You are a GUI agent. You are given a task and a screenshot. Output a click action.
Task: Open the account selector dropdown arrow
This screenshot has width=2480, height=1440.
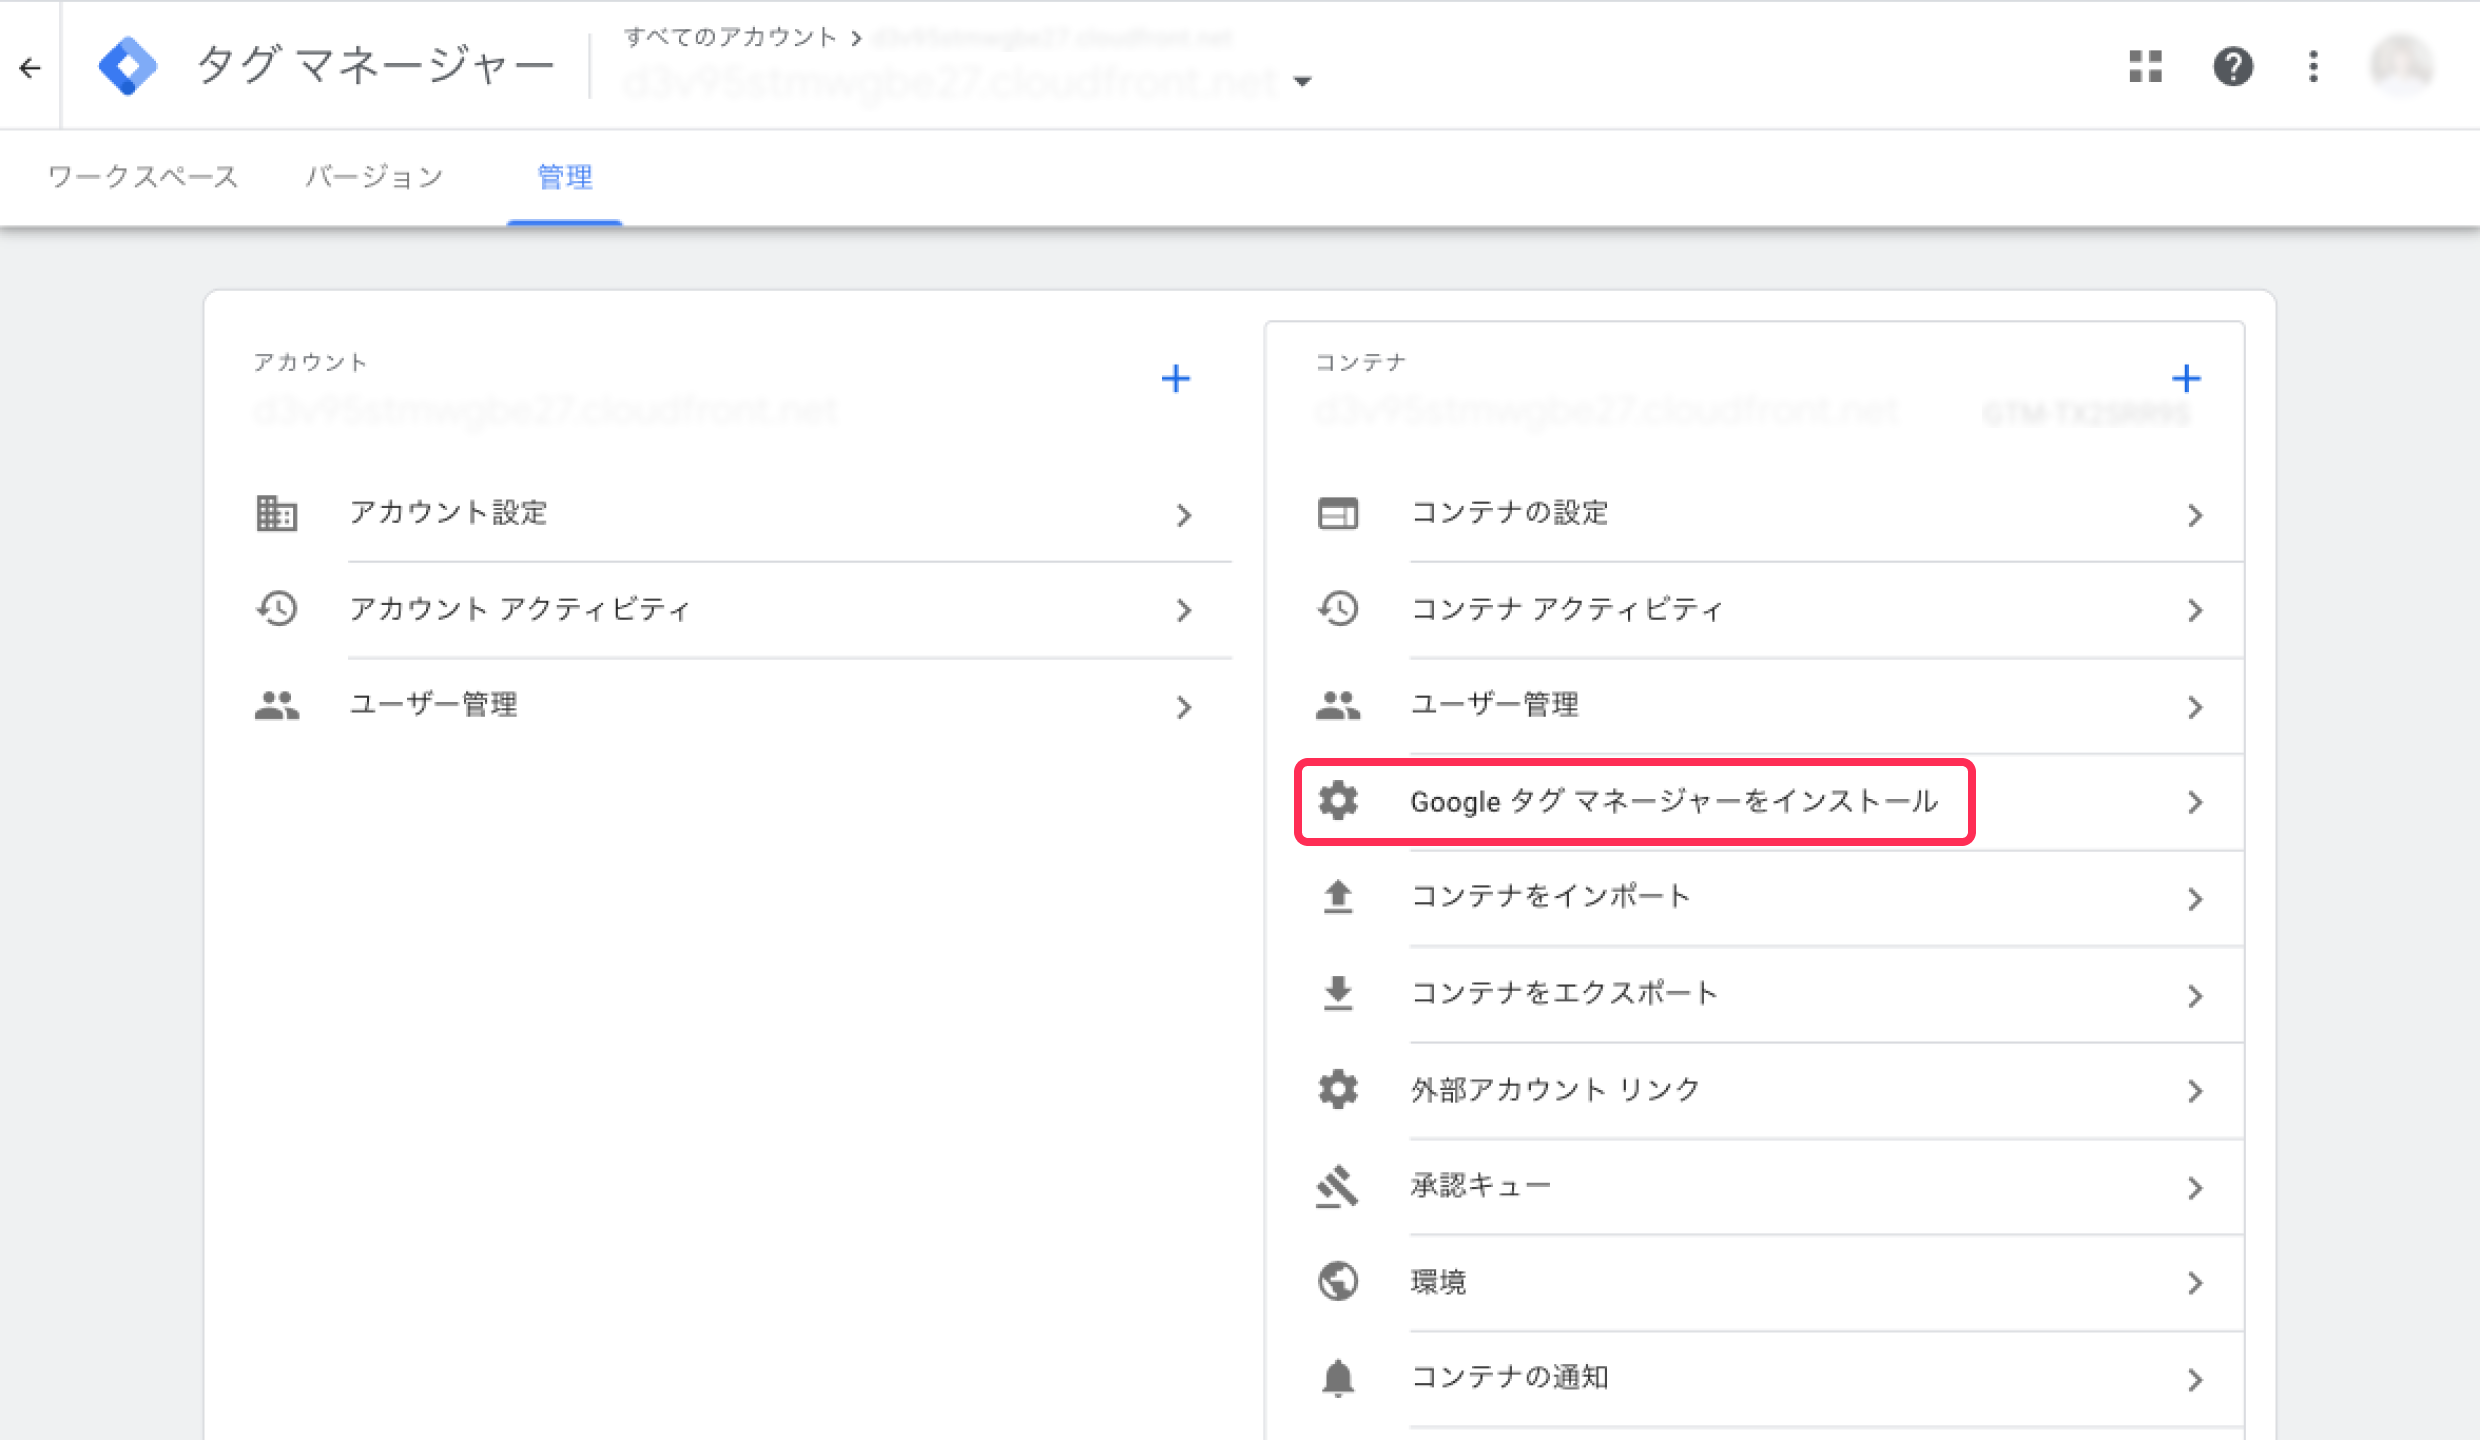pyautogui.click(x=1302, y=82)
